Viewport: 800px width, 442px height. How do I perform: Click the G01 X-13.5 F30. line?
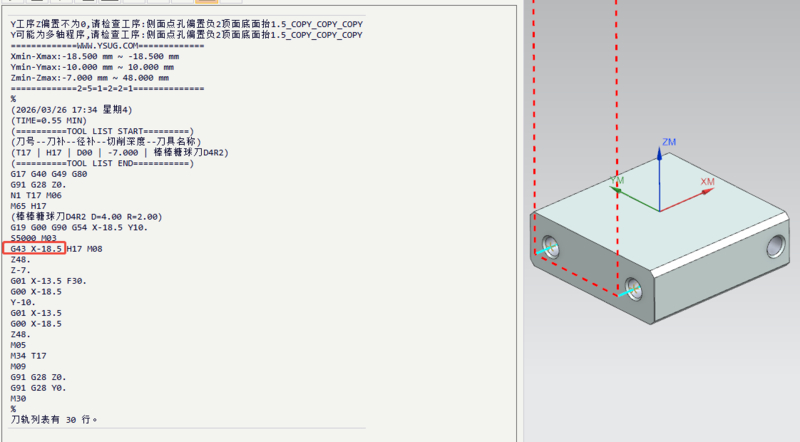click(x=48, y=281)
